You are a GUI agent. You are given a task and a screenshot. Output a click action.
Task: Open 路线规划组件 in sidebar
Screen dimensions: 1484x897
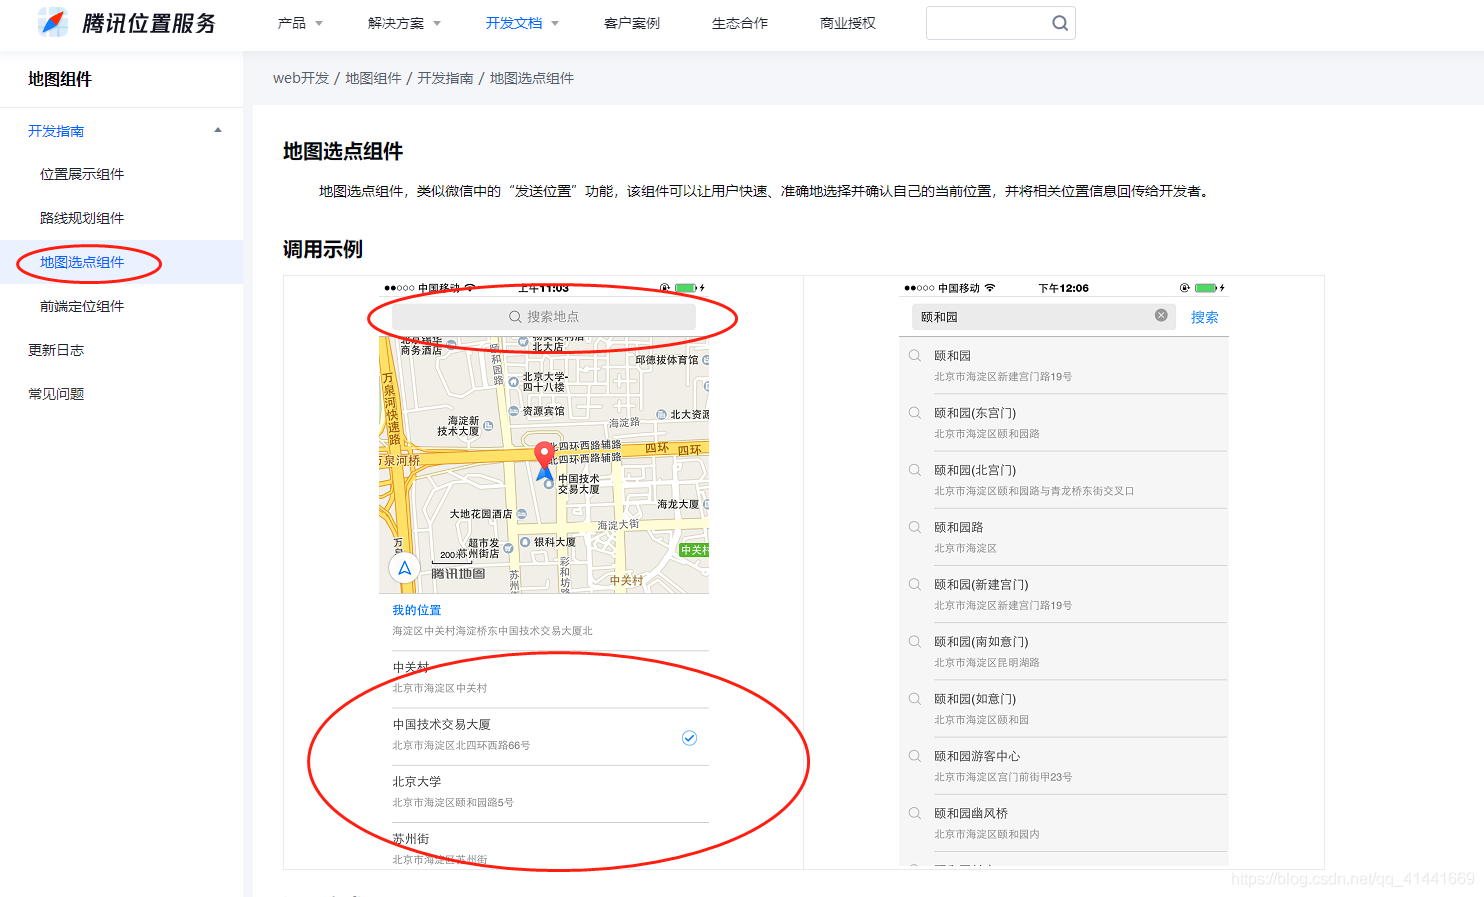[x=82, y=218]
